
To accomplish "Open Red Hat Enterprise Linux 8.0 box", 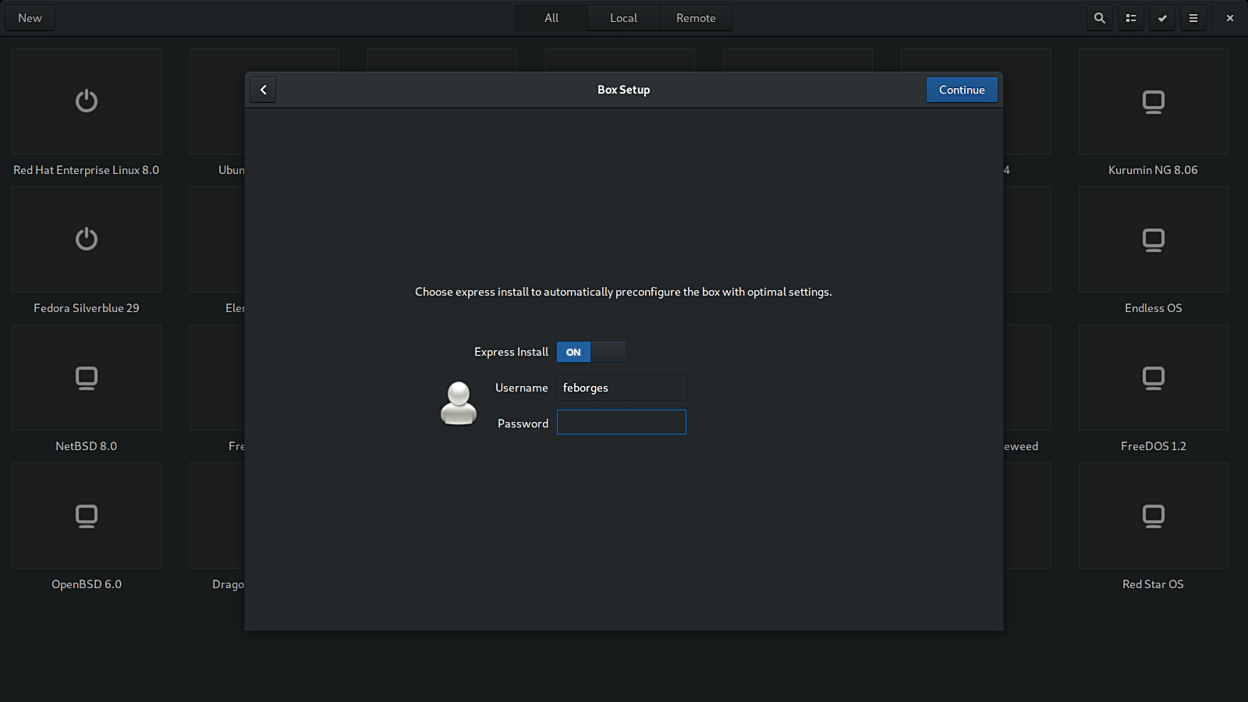I will point(86,102).
